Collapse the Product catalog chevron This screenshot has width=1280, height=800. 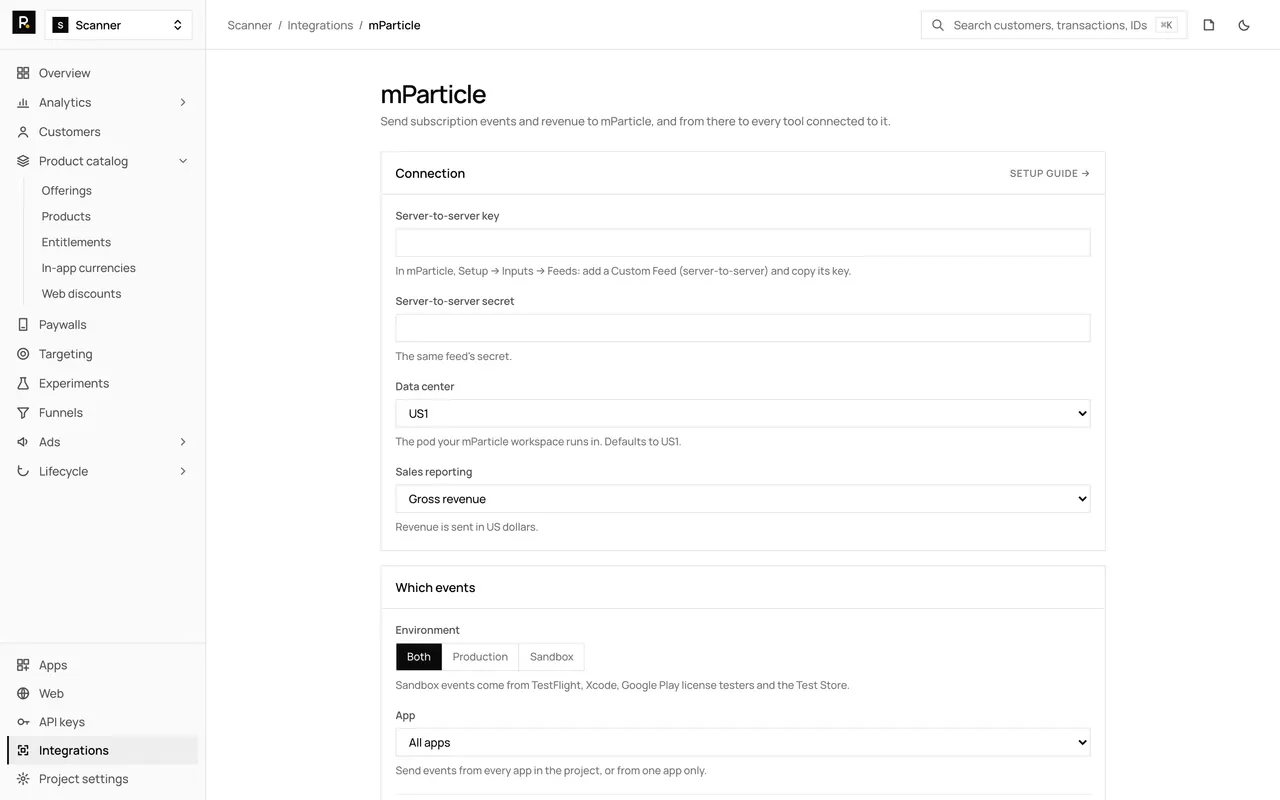click(183, 161)
